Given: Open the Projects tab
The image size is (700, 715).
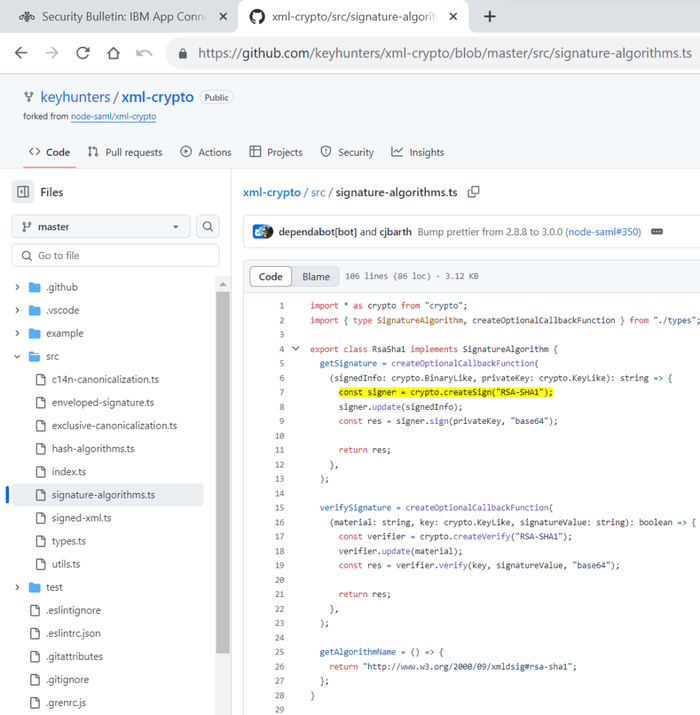Looking at the screenshot, I should (x=276, y=152).
